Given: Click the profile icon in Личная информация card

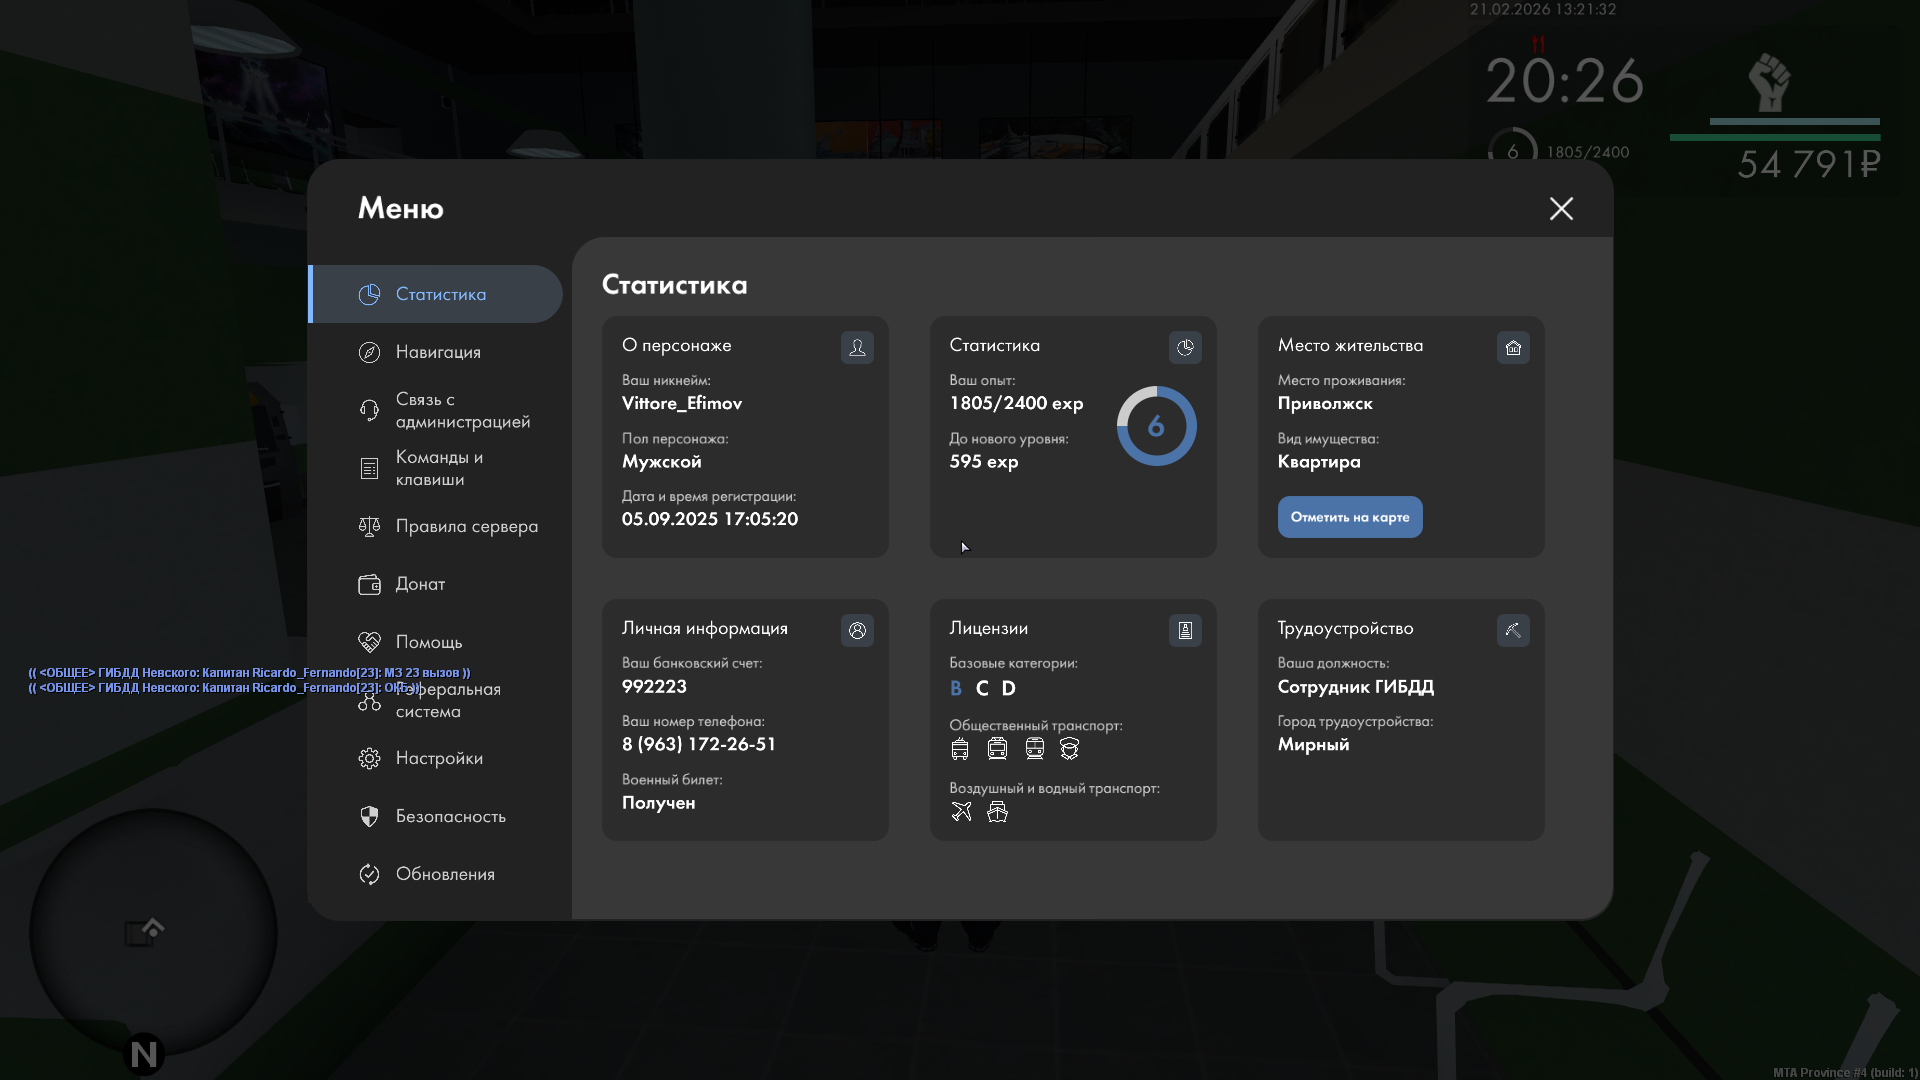Looking at the screenshot, I should (x=857, y=630).
